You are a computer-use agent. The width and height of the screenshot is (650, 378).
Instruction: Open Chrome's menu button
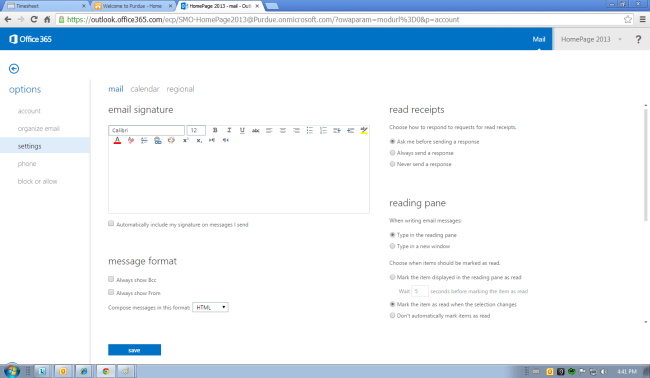(643, 19)
